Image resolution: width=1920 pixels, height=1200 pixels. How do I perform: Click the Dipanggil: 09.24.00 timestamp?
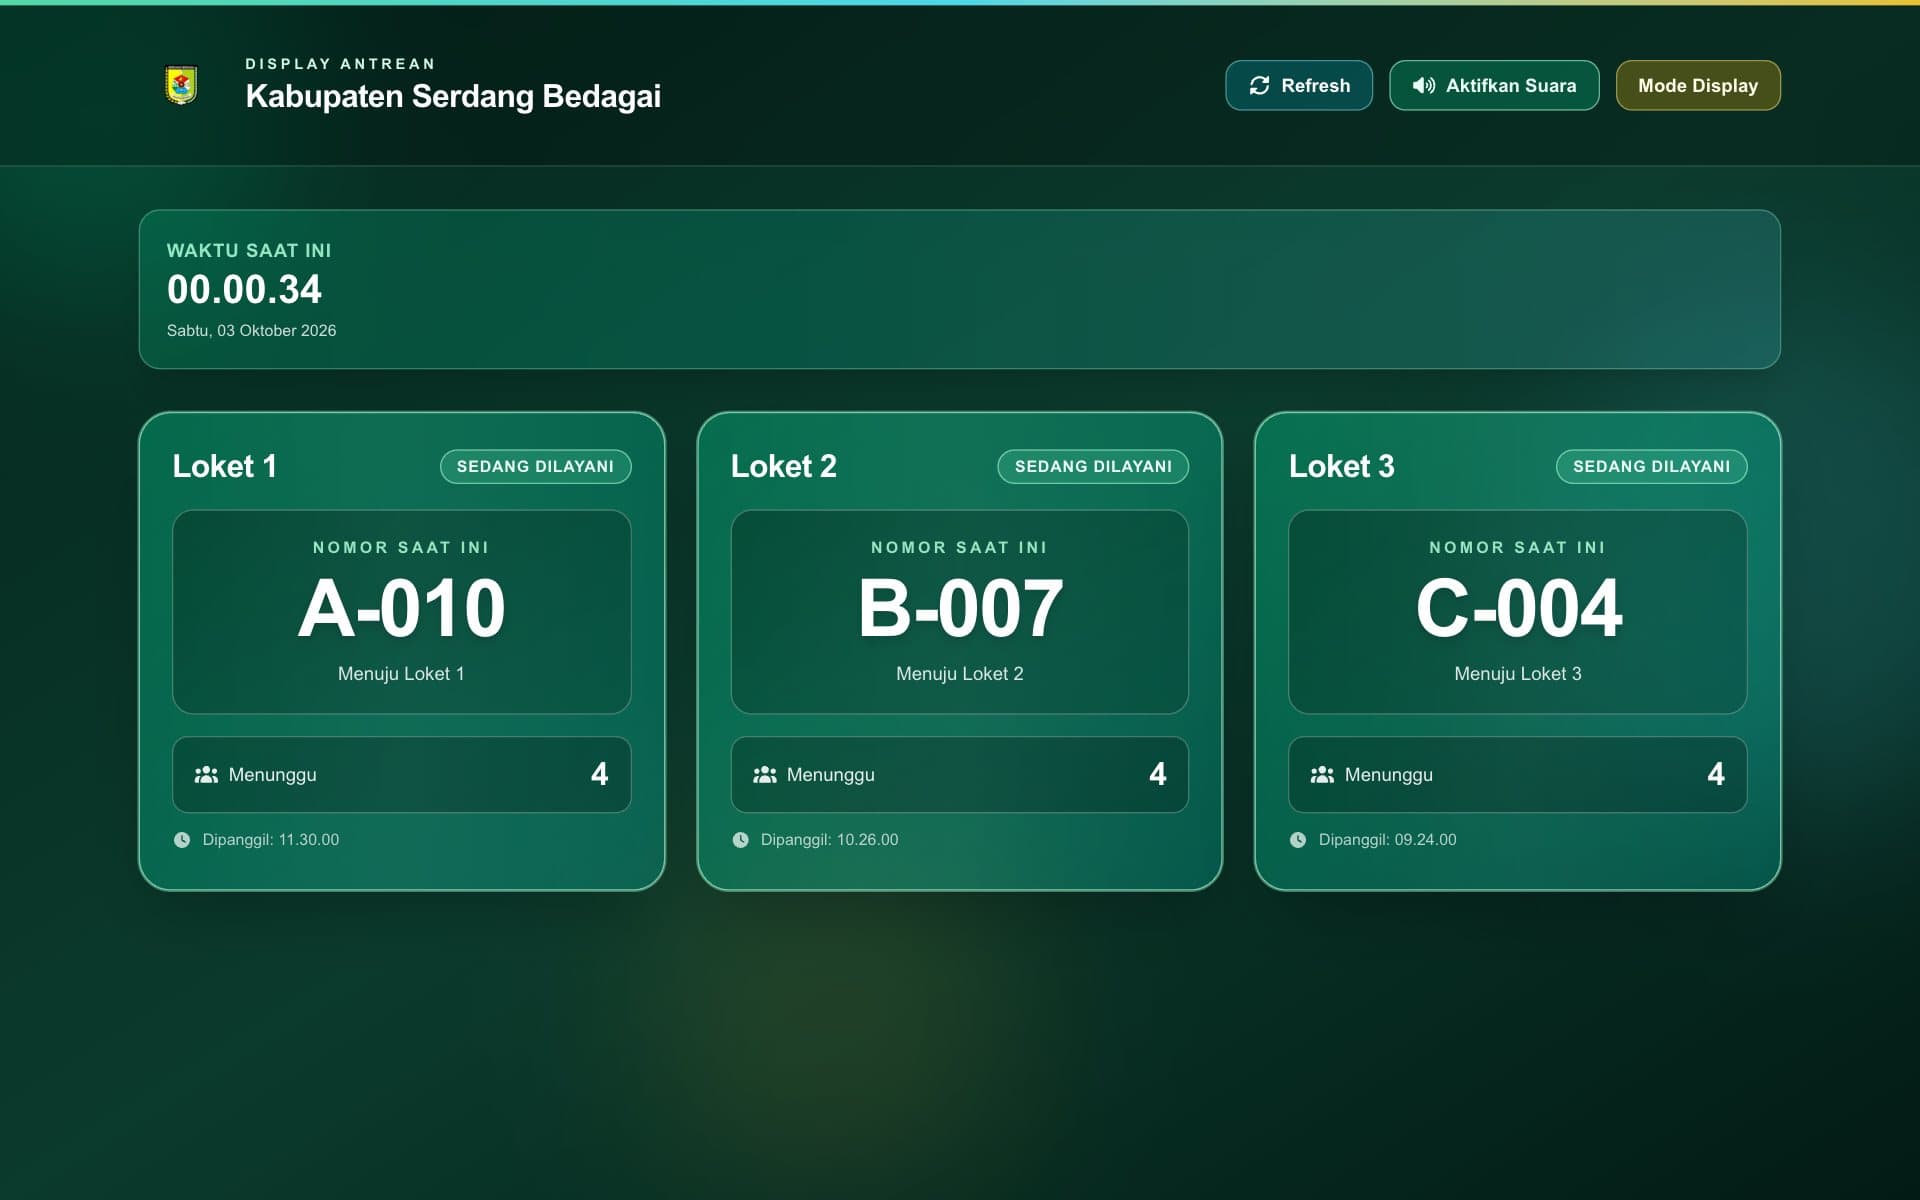(x=1387, y=840)
